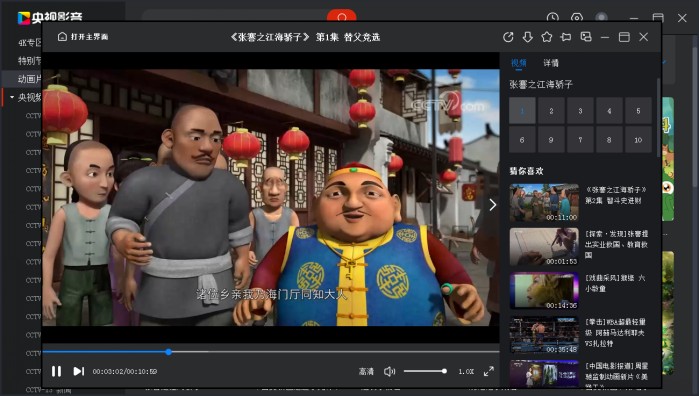Enter fullscreen with the expand arrows icon
699x396 pixels.
pos(489,371)
